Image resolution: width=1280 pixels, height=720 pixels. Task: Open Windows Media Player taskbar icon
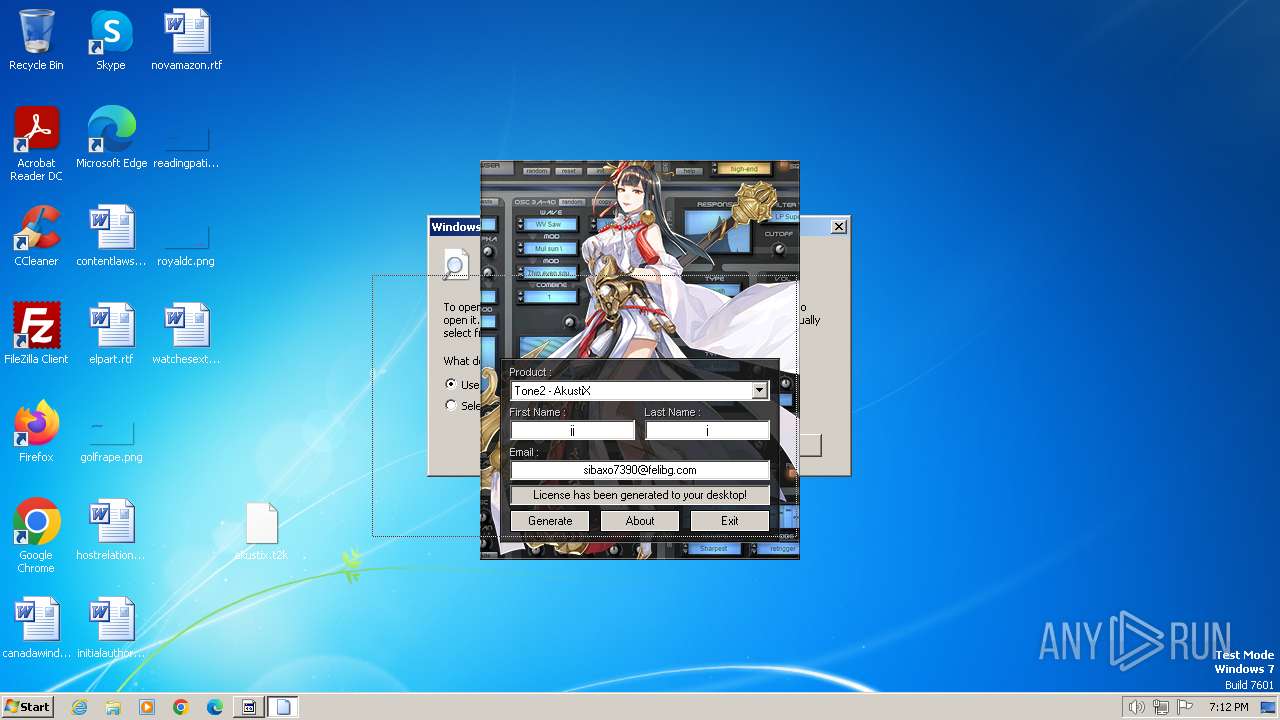pyautogui.click(x=147, y=707)
